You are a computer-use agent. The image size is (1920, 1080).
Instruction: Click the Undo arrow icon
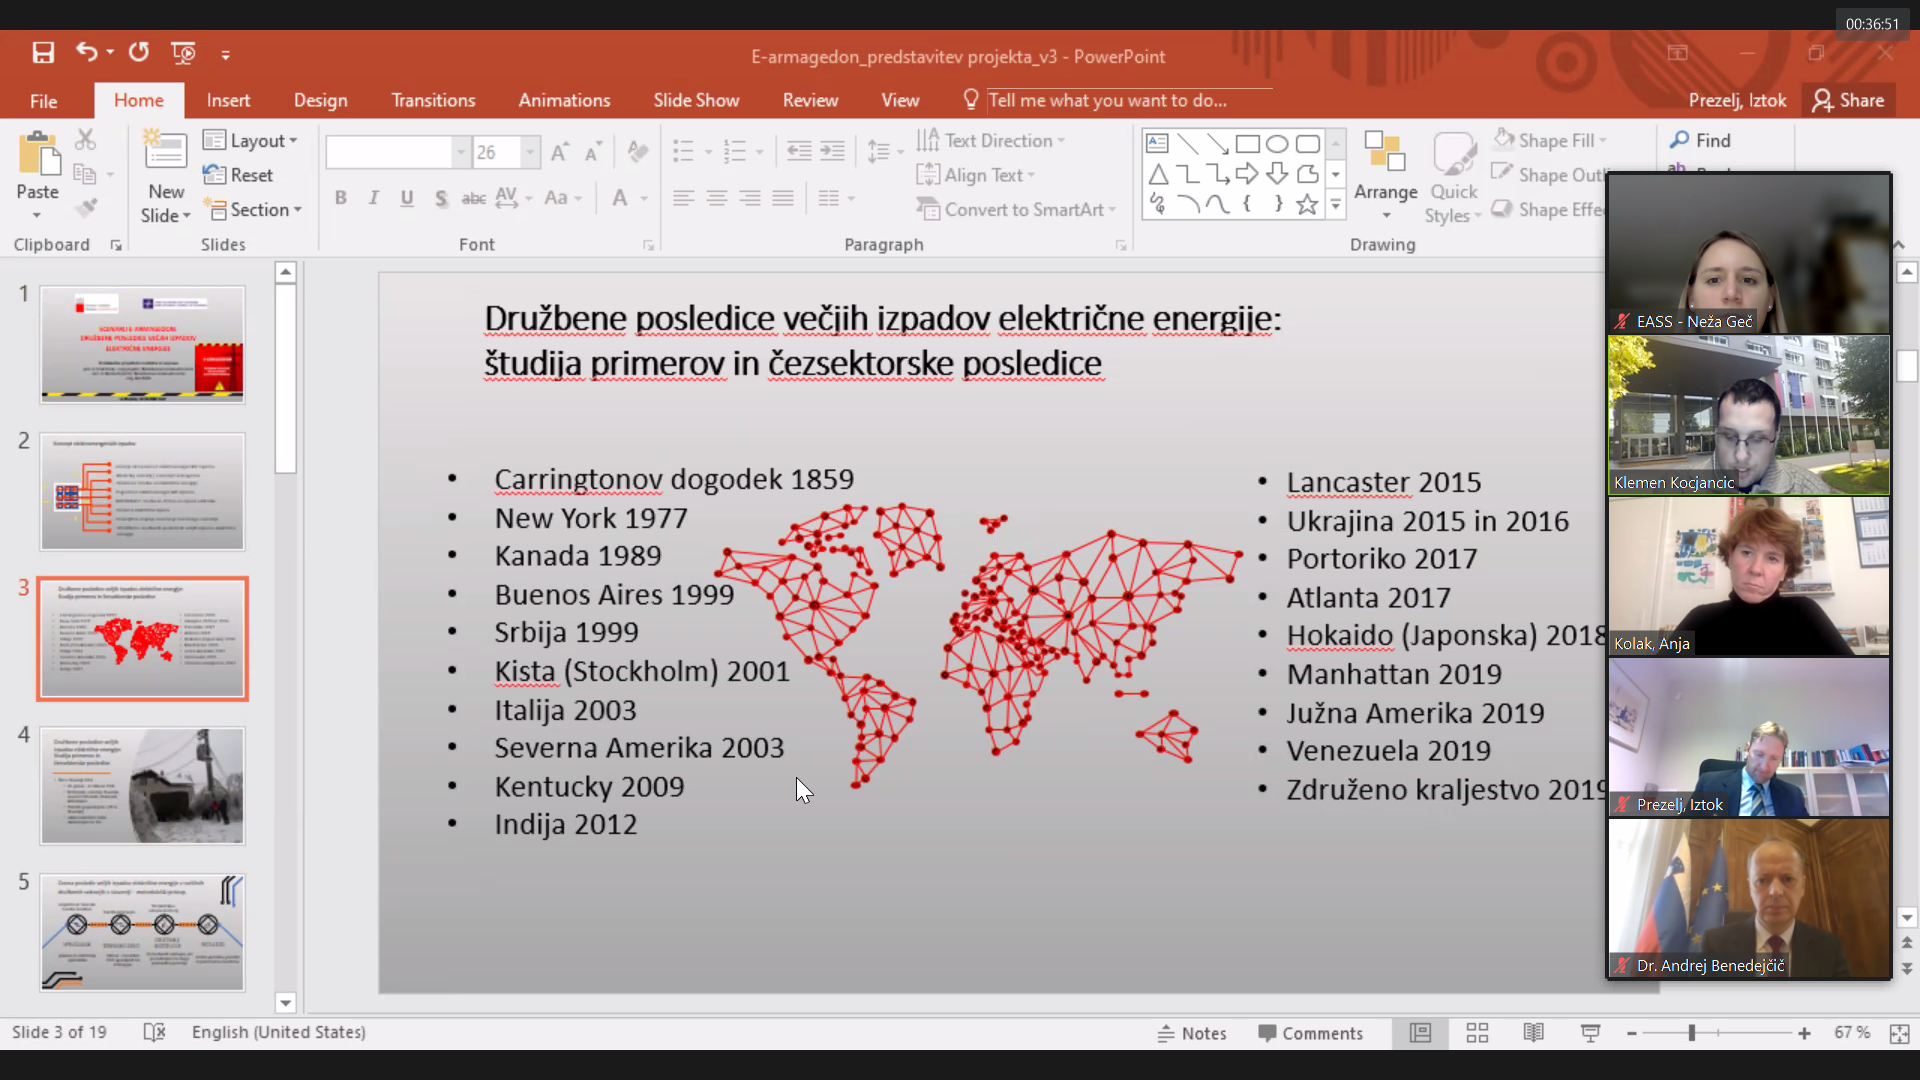click(x=87, y=53)
